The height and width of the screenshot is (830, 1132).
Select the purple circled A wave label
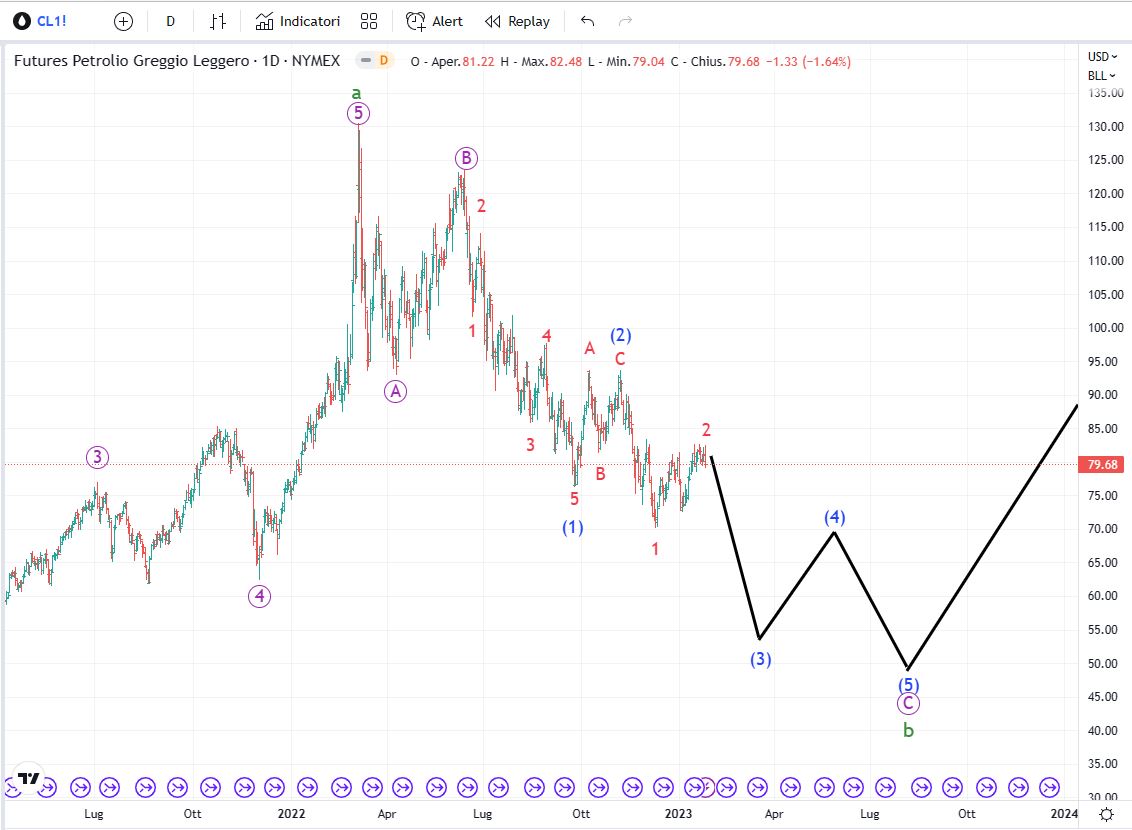[395, 391]
